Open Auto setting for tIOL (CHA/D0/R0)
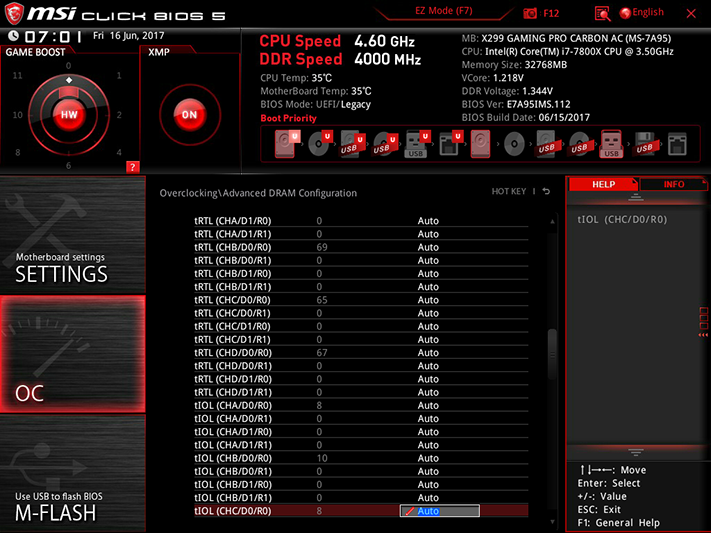 point(428,405)
